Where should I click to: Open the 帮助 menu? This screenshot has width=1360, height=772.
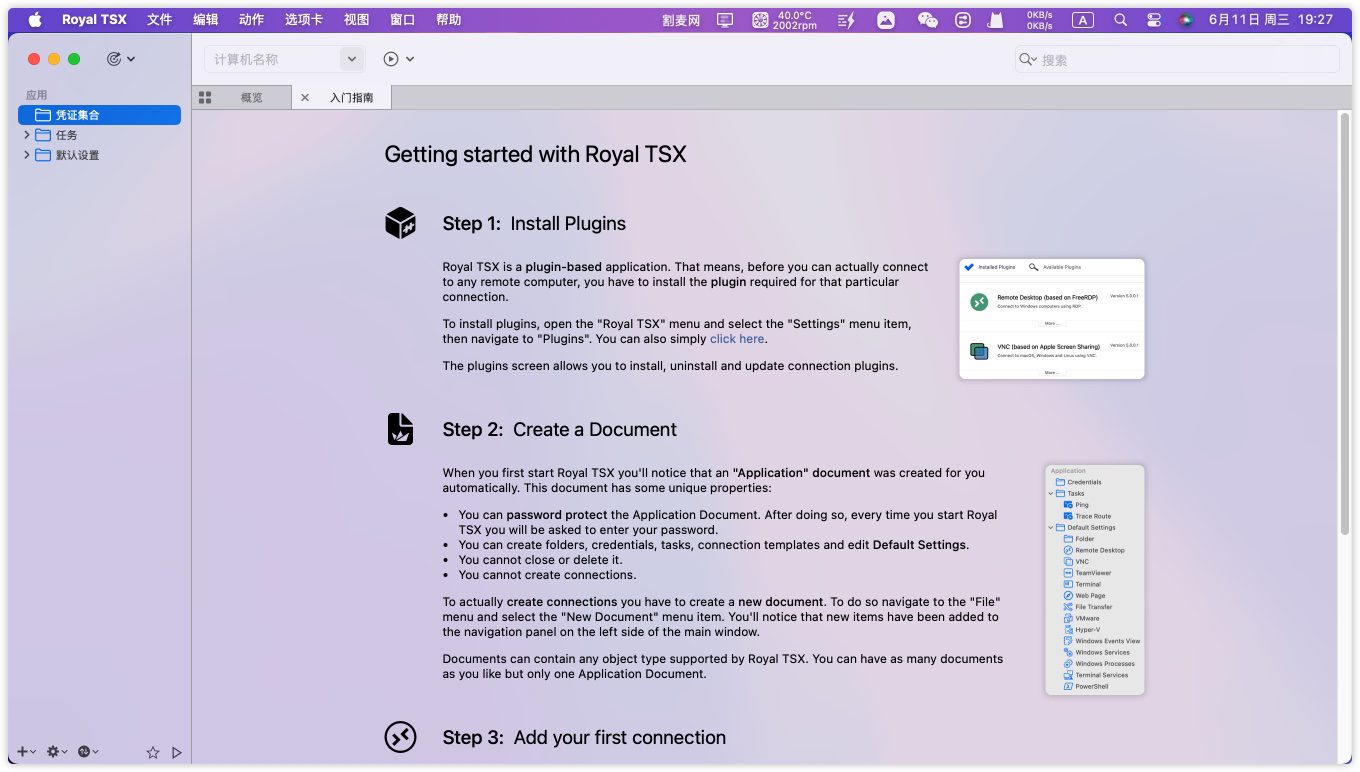click(449, 19)
